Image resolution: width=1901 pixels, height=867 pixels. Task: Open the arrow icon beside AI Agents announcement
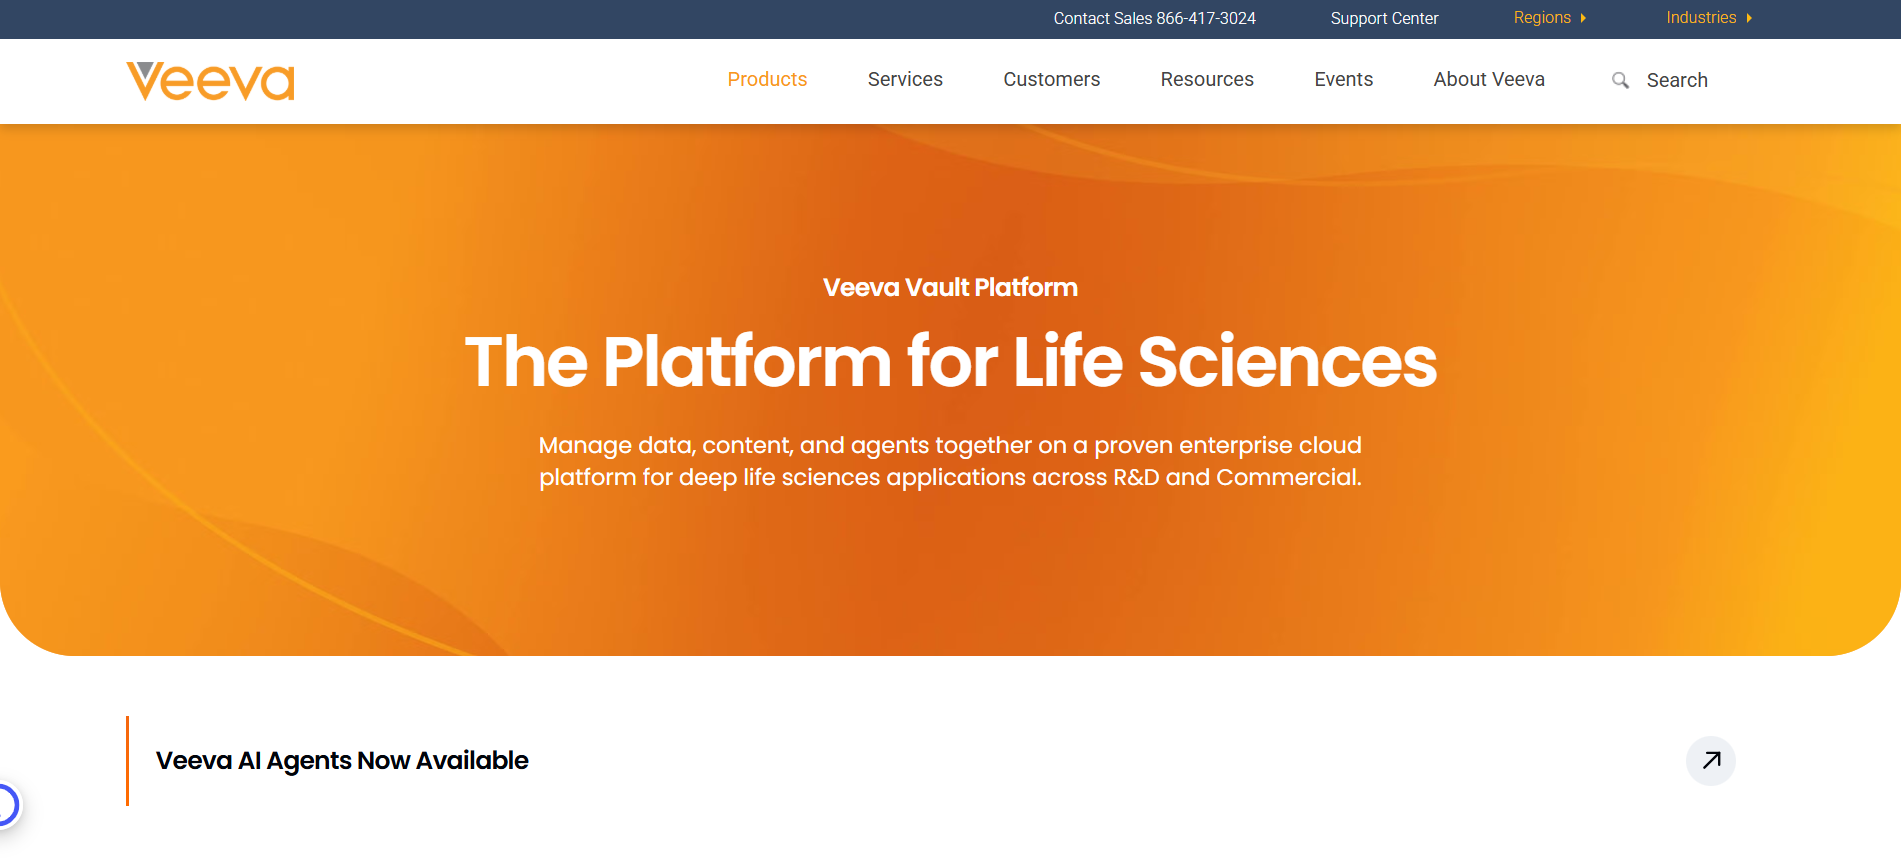[1711, 760]
